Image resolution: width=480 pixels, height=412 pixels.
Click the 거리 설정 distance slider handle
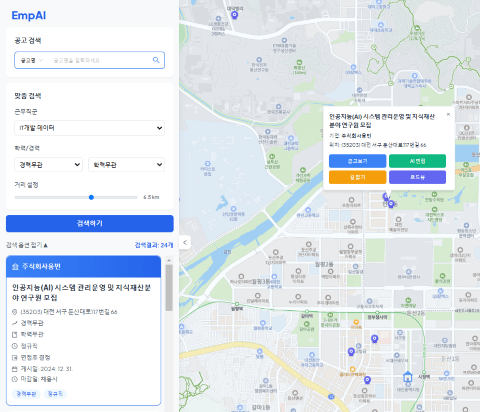[x=91, y=197]
